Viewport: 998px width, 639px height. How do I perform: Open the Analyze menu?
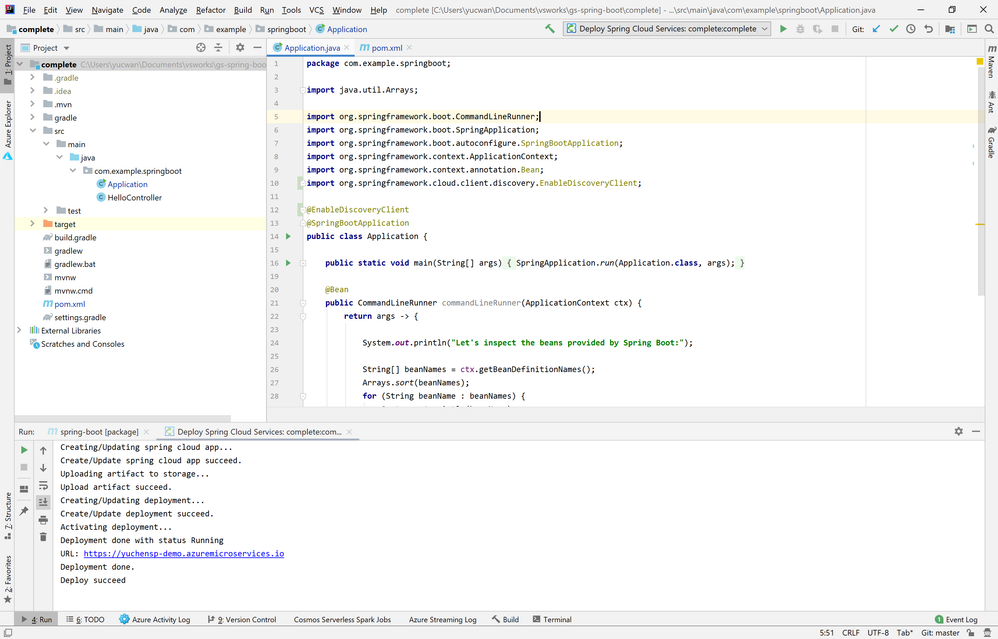point(173,10)
